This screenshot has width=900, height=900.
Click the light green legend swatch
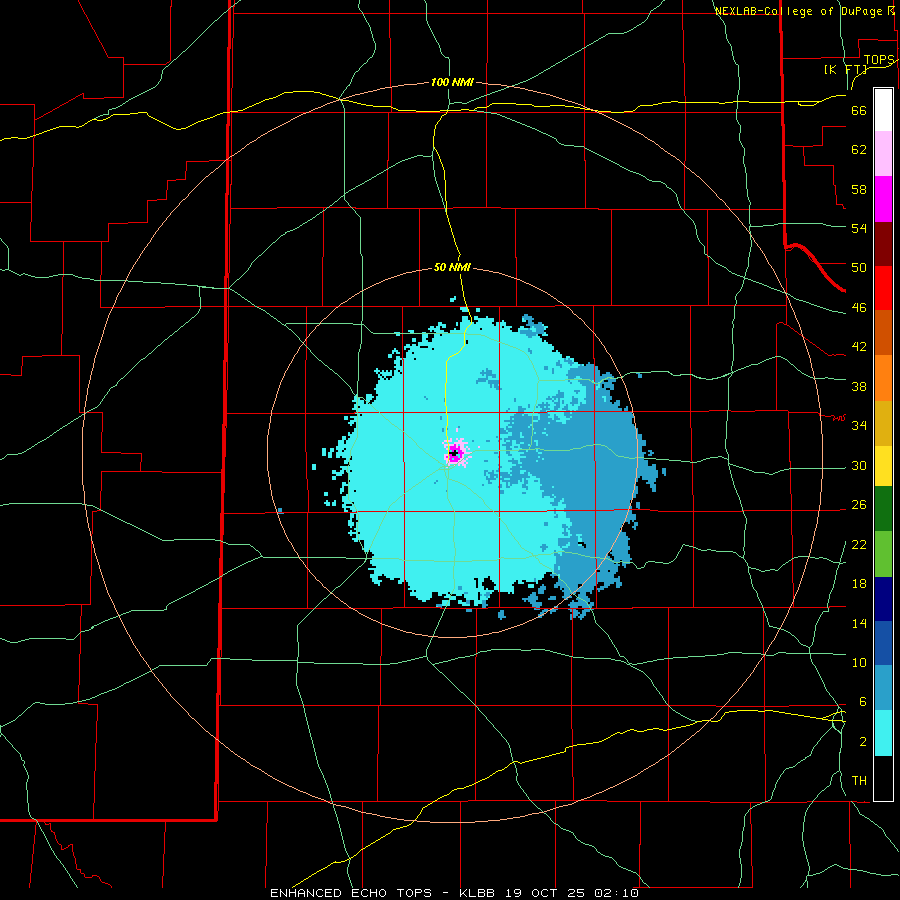click(x=883, y=554)
